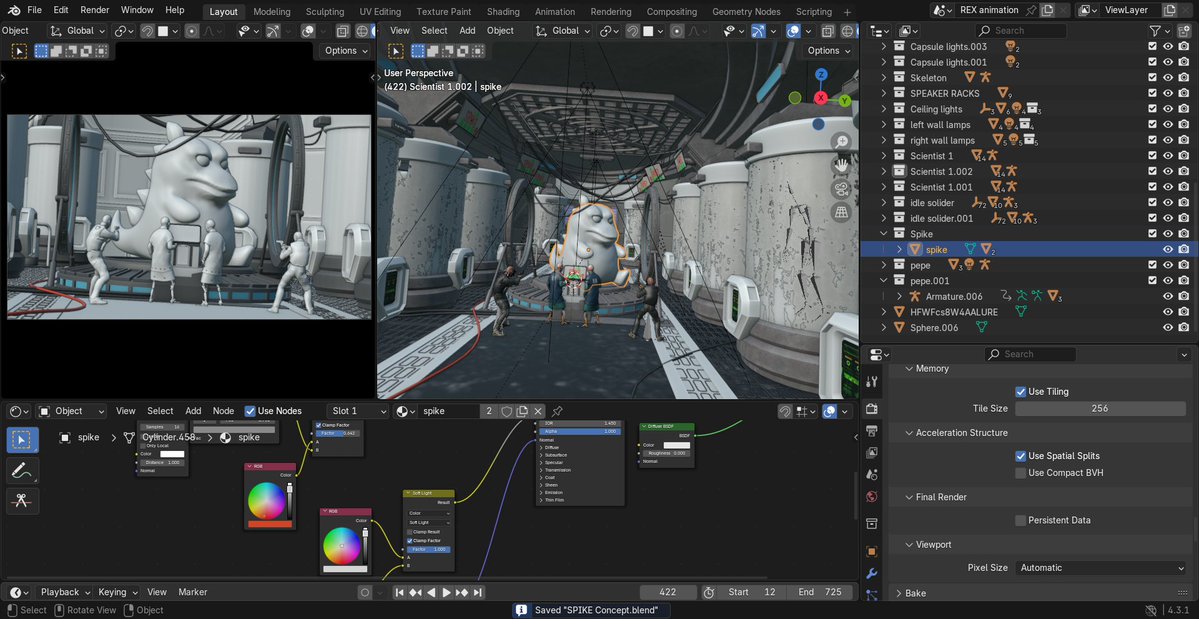1199x619 pixels.
Task: Disable the Use Spatial Splits checkbox
Action: coord(1021,456)
